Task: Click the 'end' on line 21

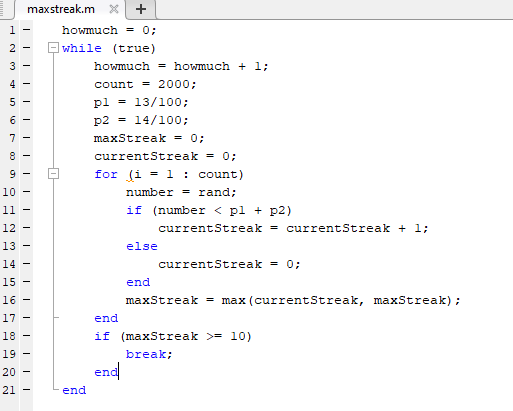Action: (x=74, y=390)
